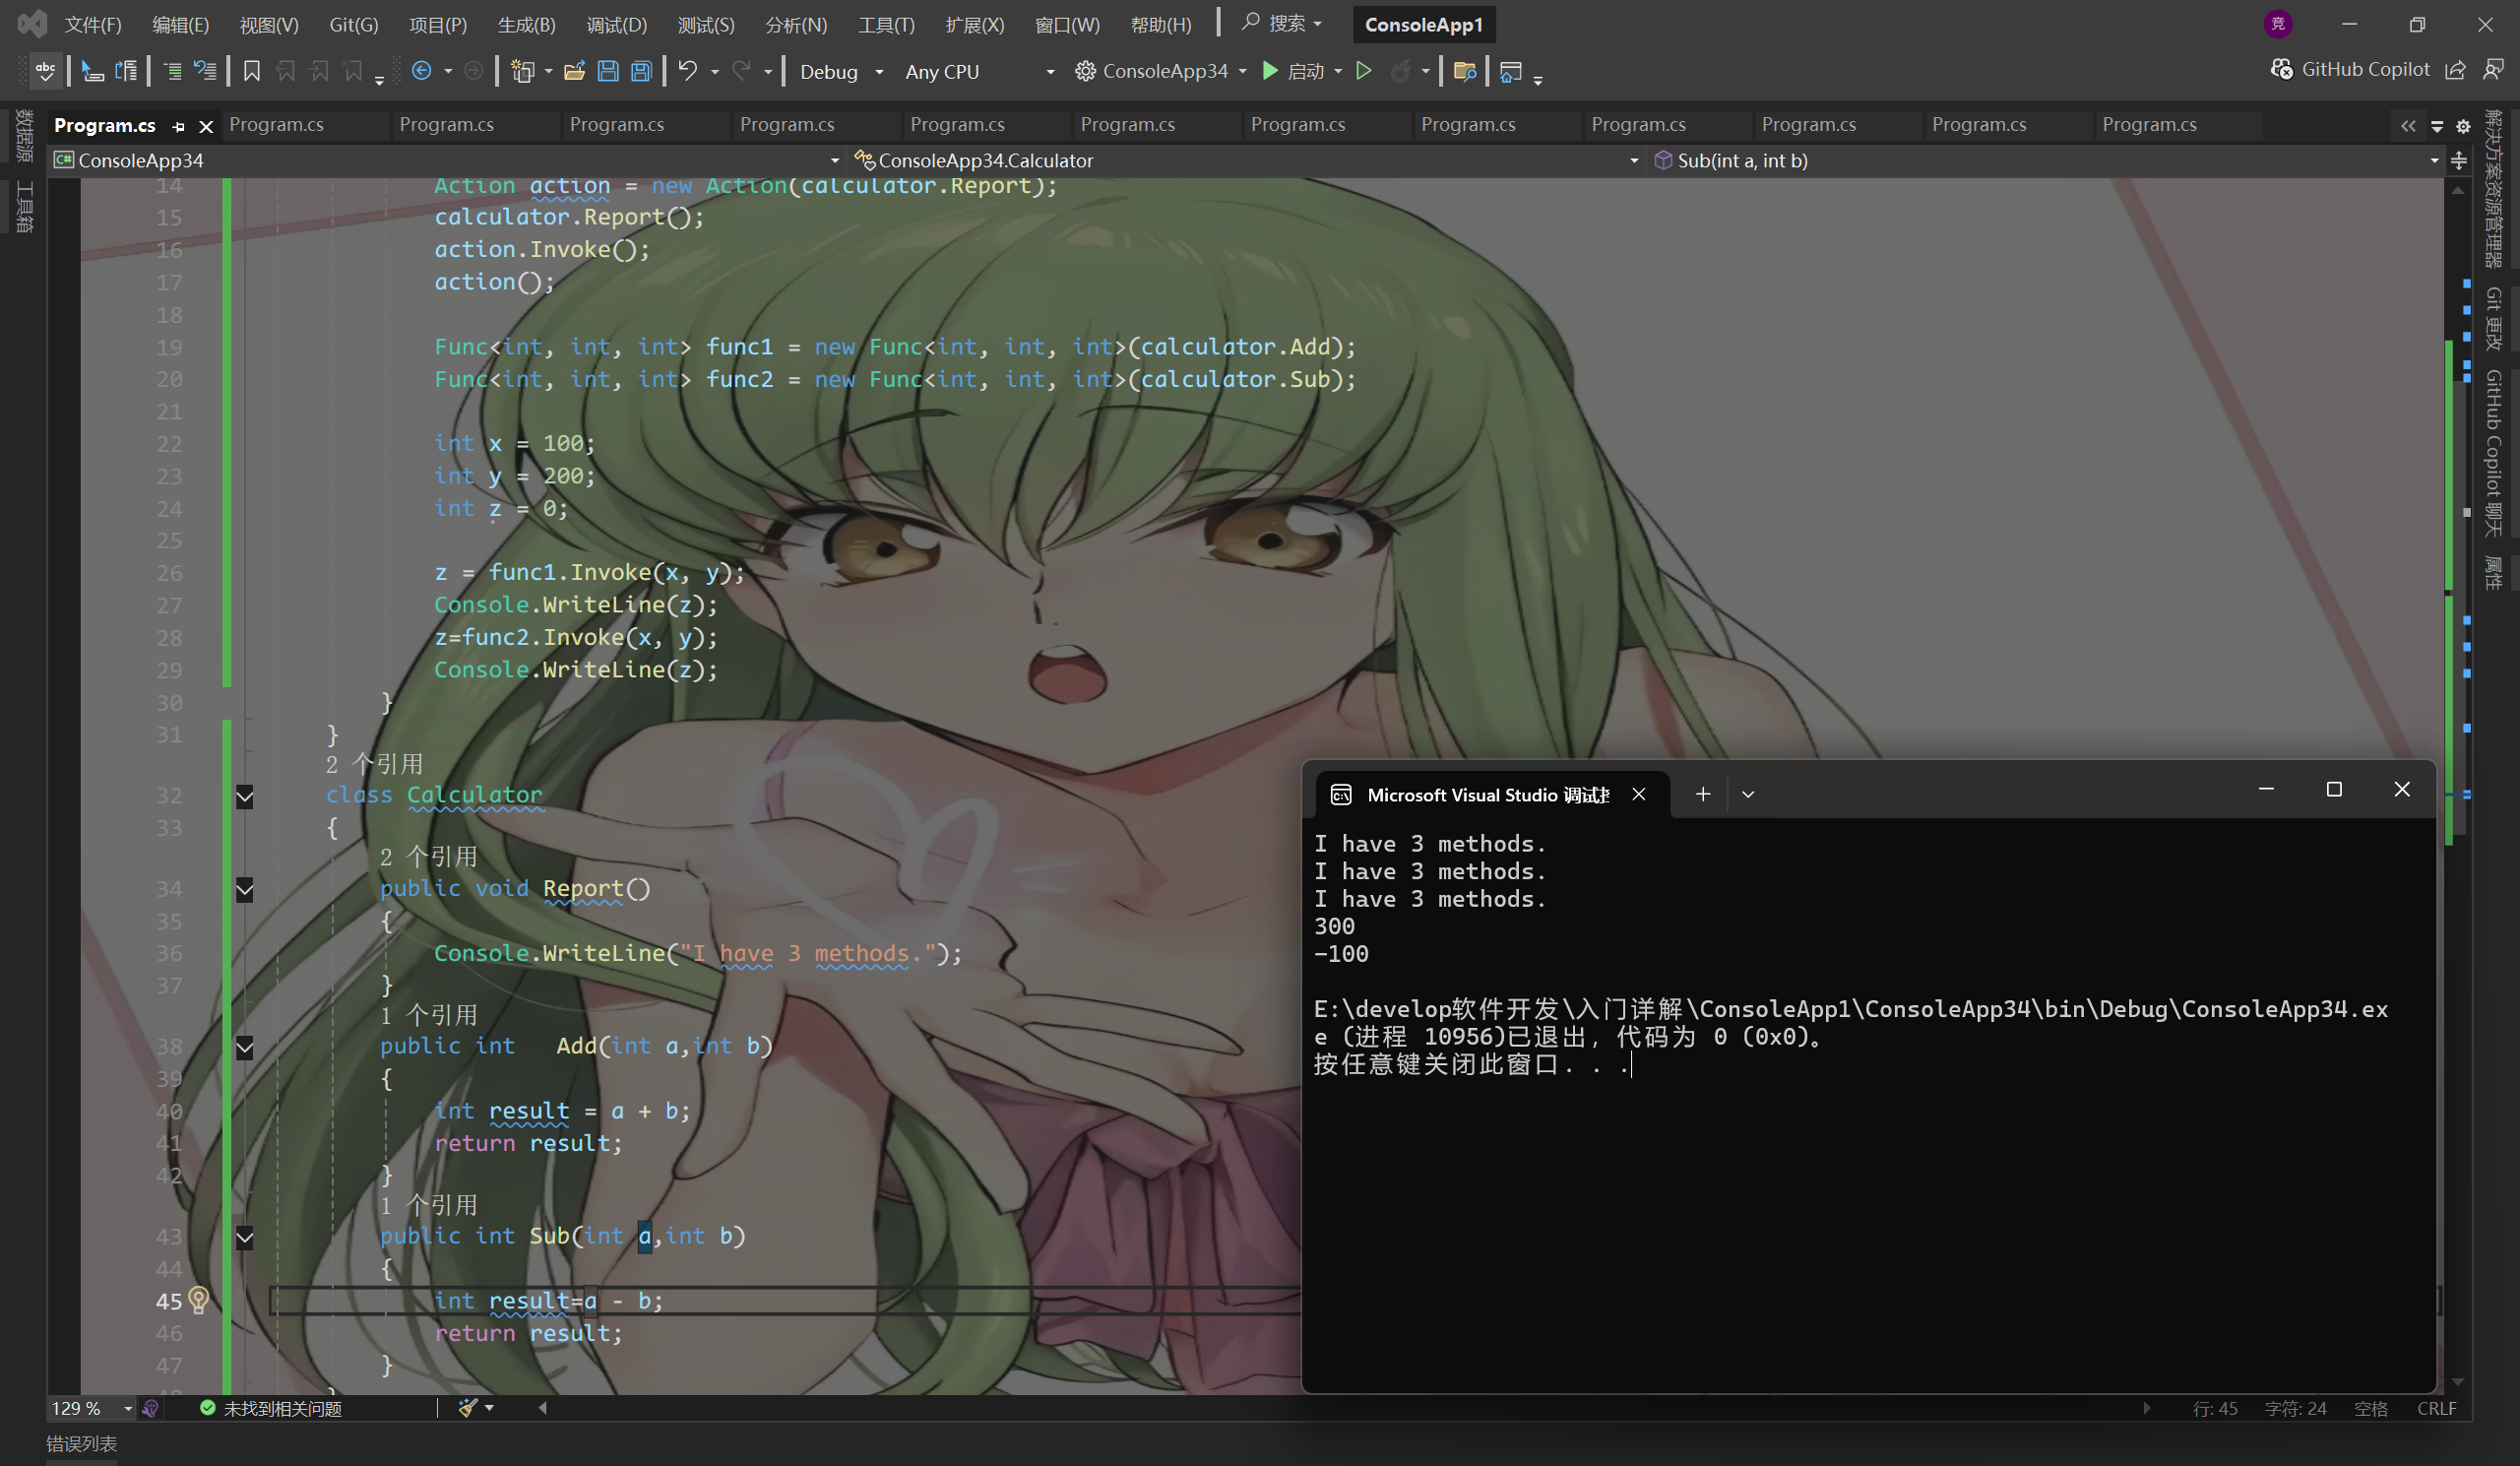Open the Sub(int a, int b) member dropdown
Screen dimensions: 2520x1466
click(x=2047, y=160)
